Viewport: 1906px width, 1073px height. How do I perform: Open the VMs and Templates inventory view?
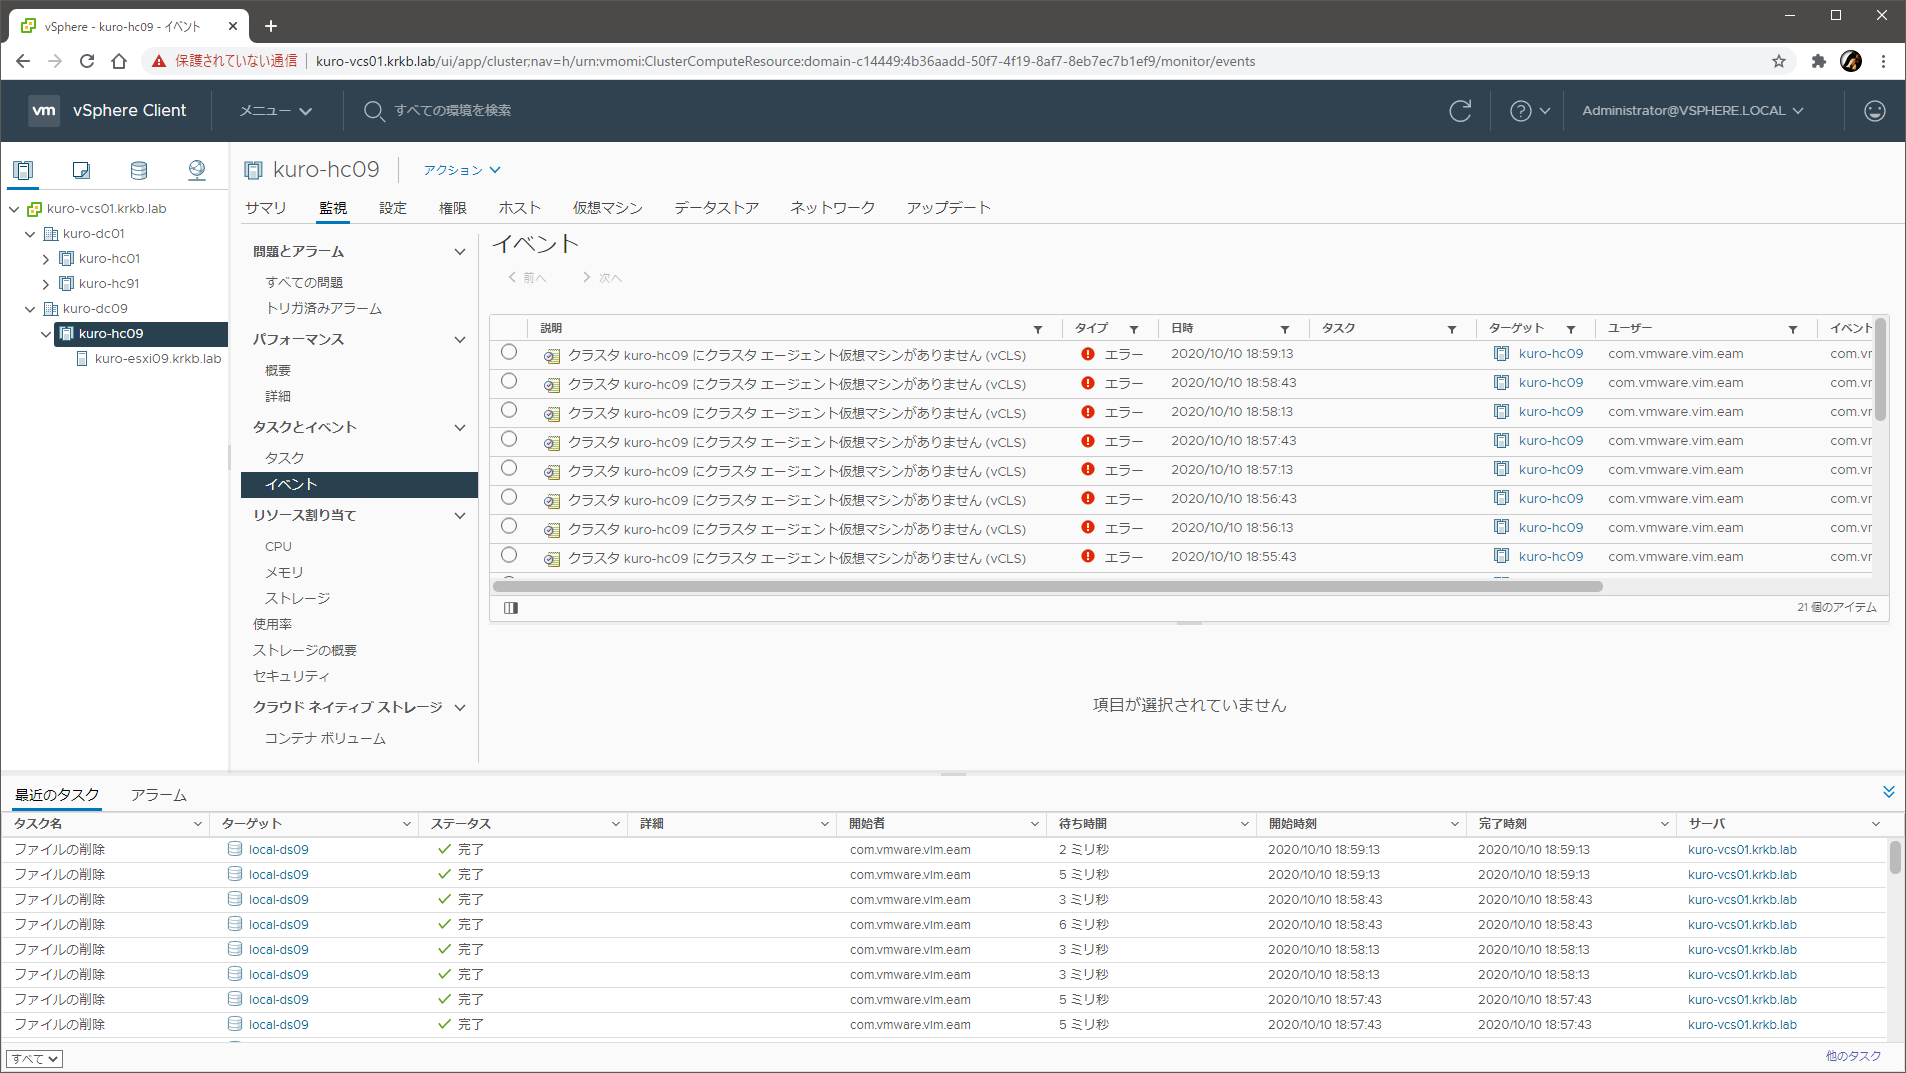pos(81,170)
